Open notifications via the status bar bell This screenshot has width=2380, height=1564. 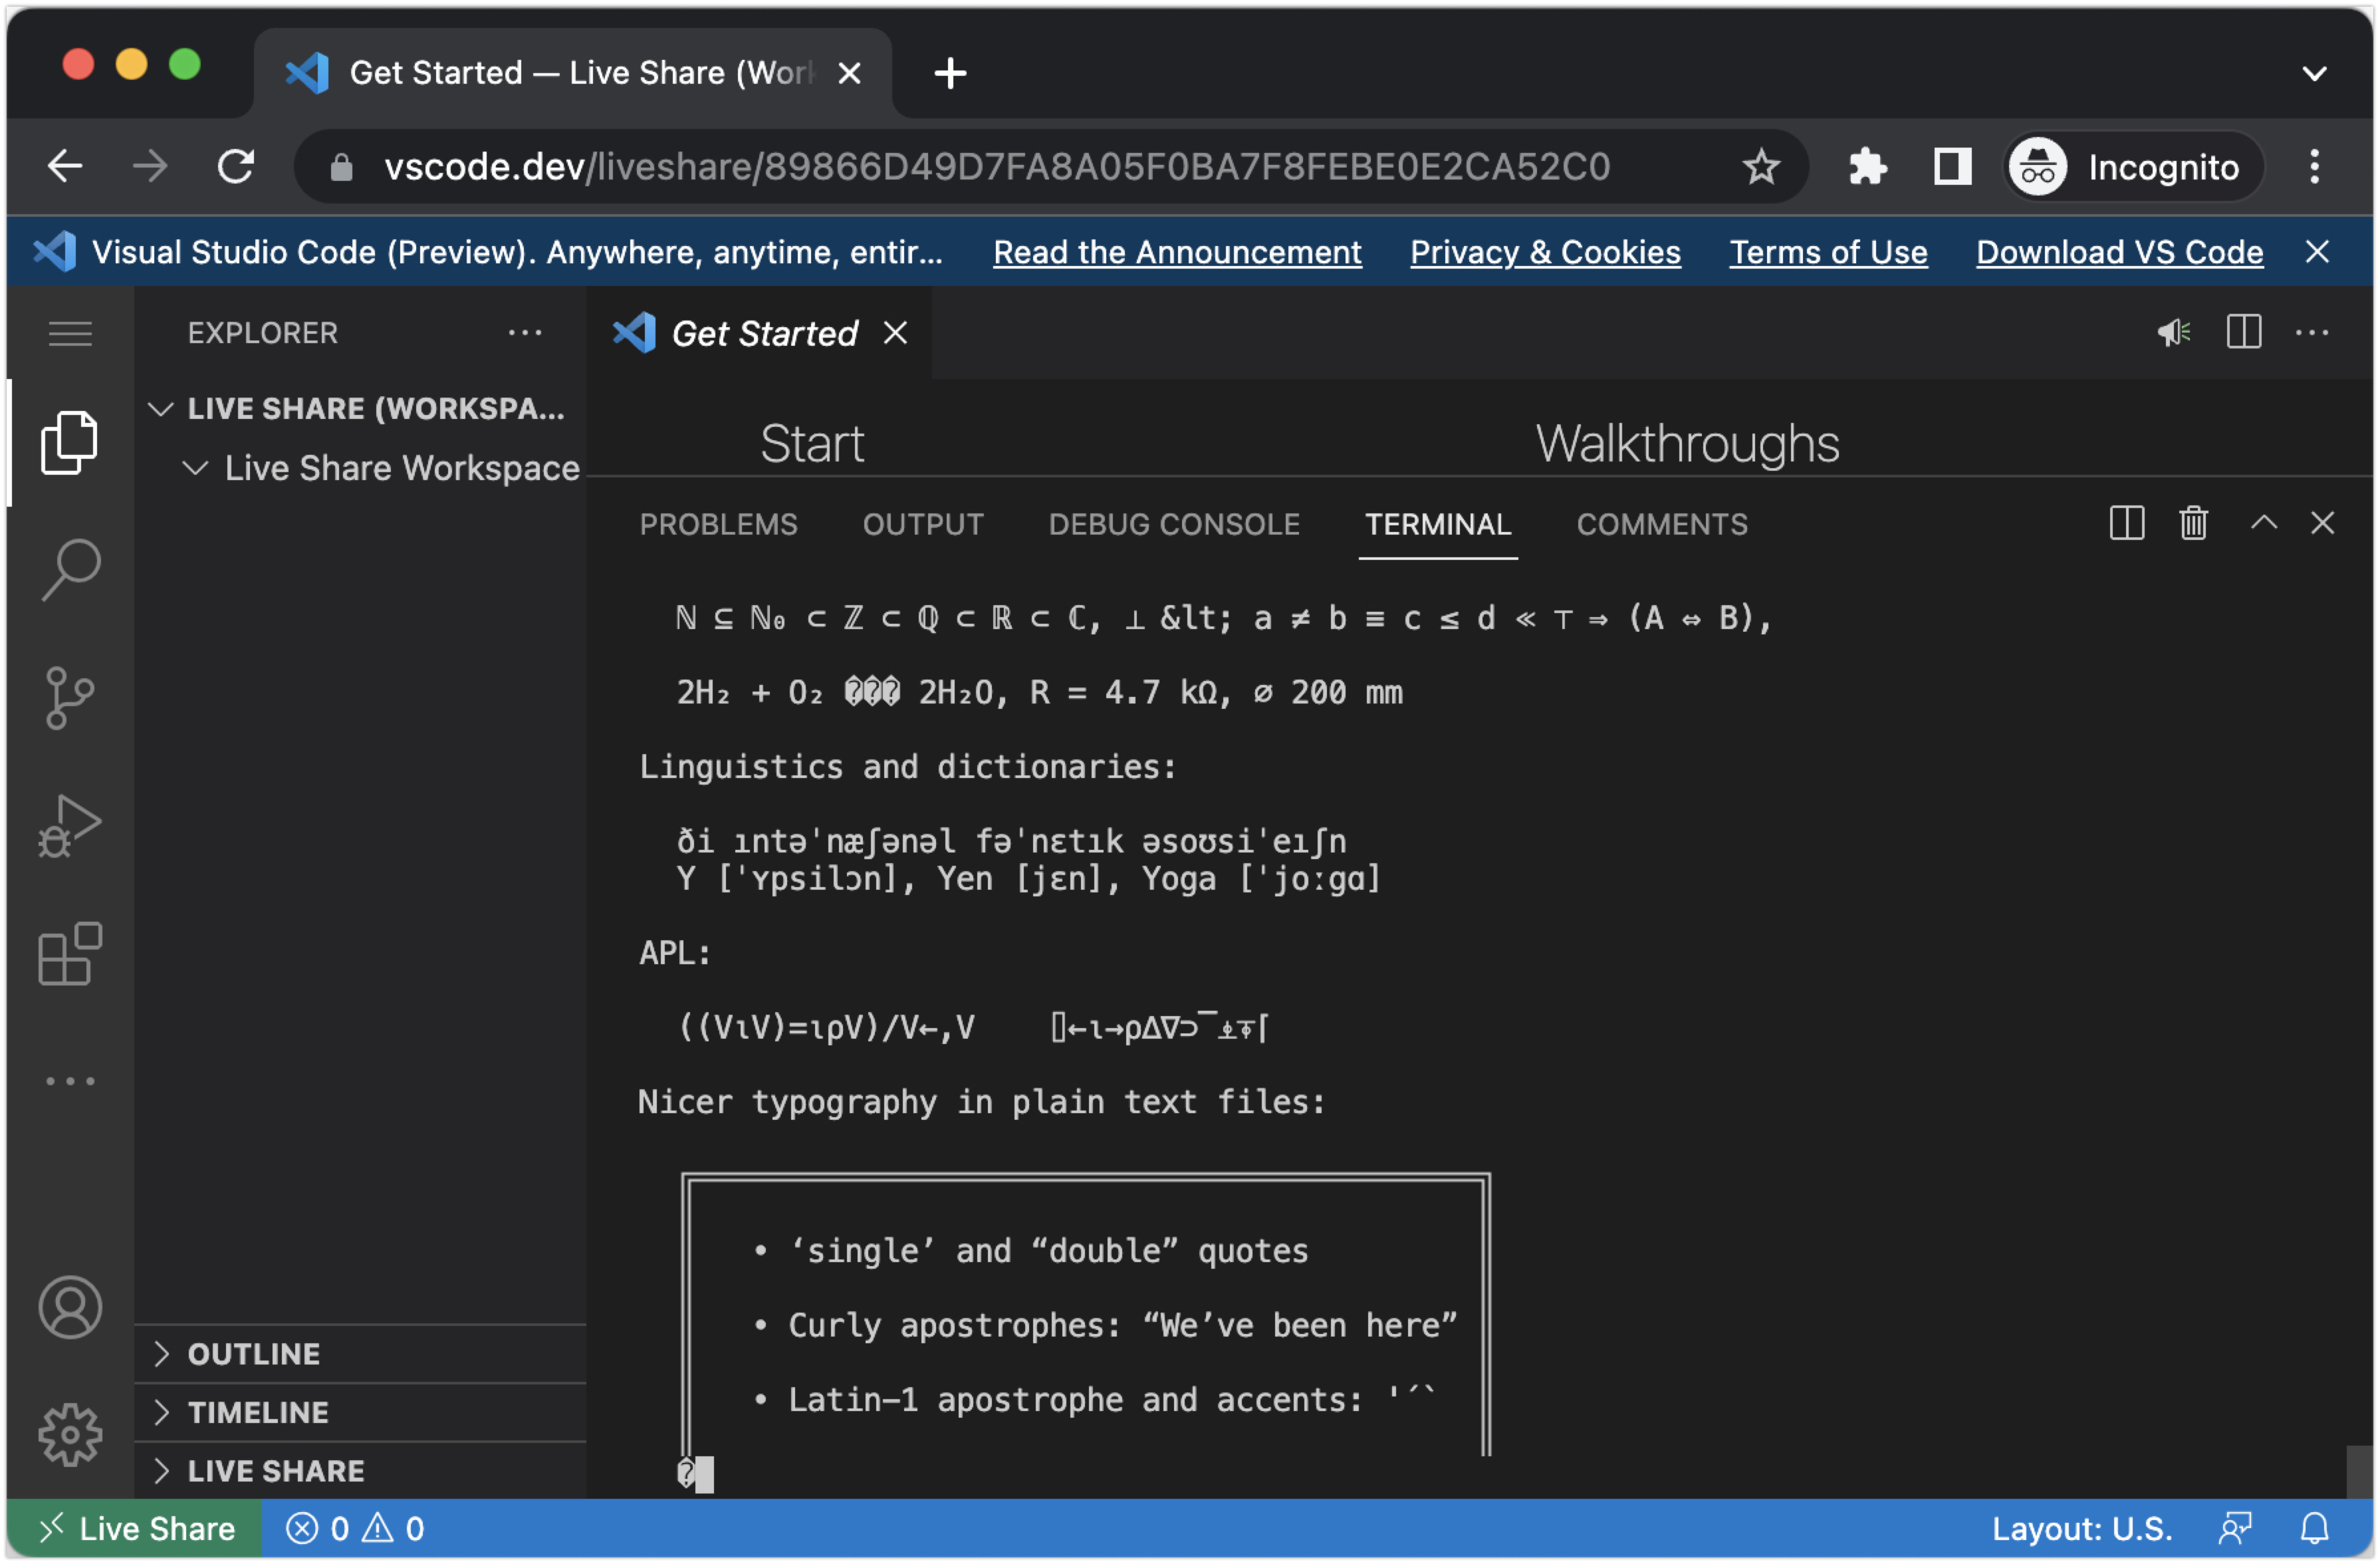click(2314, 1528)
